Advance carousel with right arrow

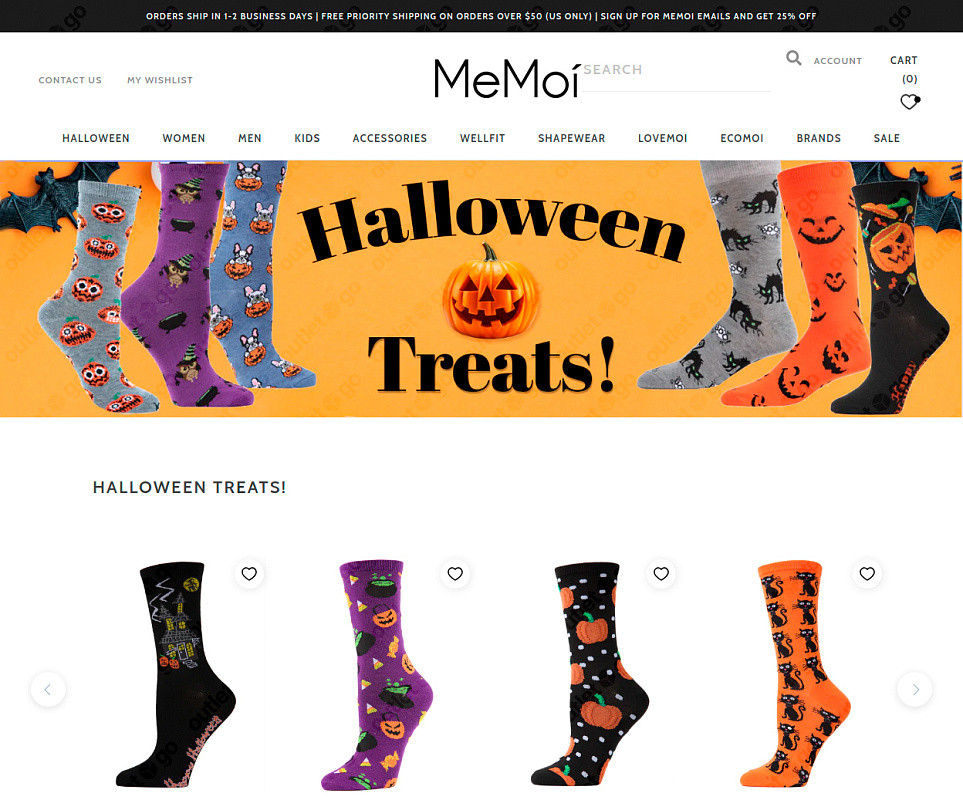[x=914, y=689]
